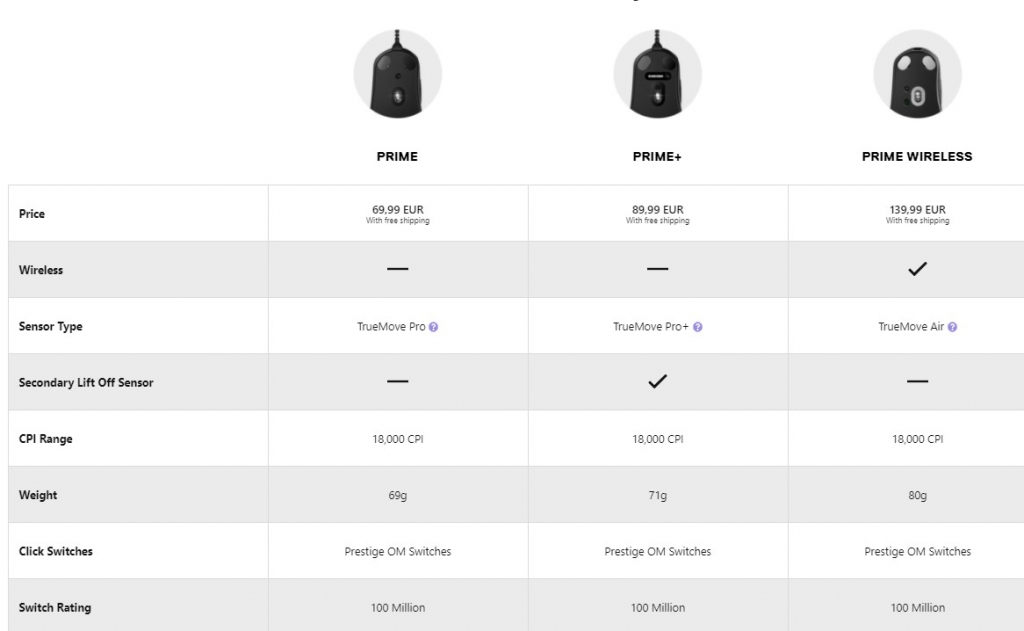This screenshot has width=1024, height=631.
Task: Click the Prime Wireless mouse image
Action: (x=917, y=74)
